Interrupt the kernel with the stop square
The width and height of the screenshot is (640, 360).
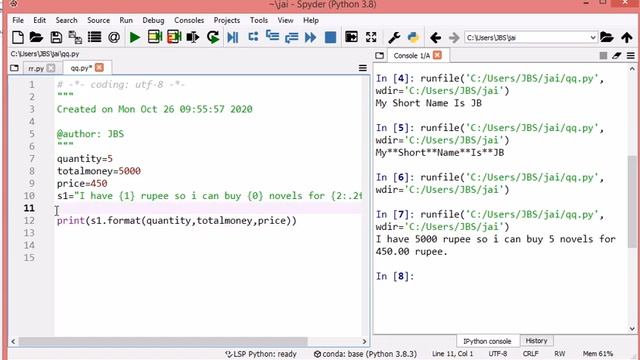pyautogui.click(x=603, y=56)
